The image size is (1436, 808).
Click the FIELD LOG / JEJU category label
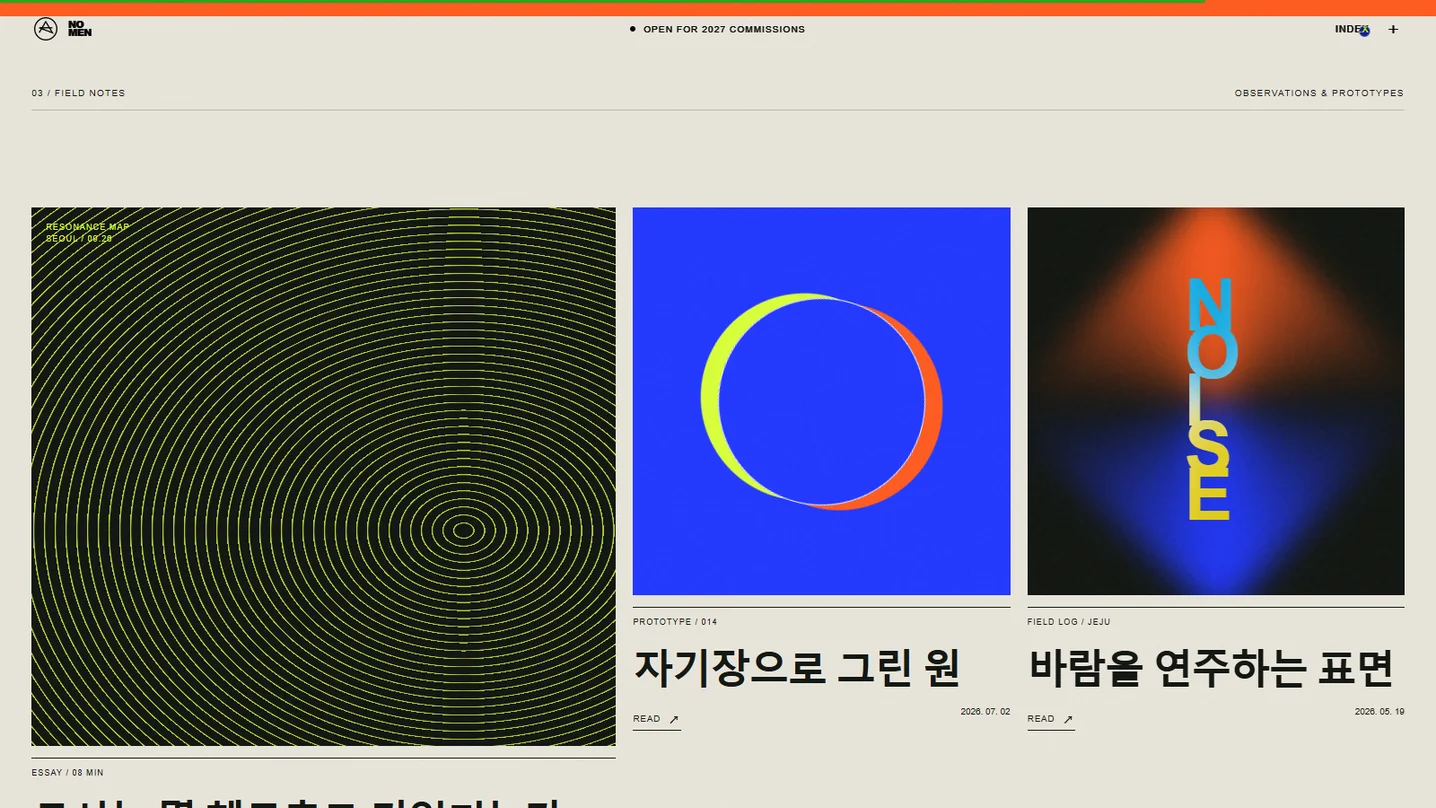click(x=1068, y=622)
